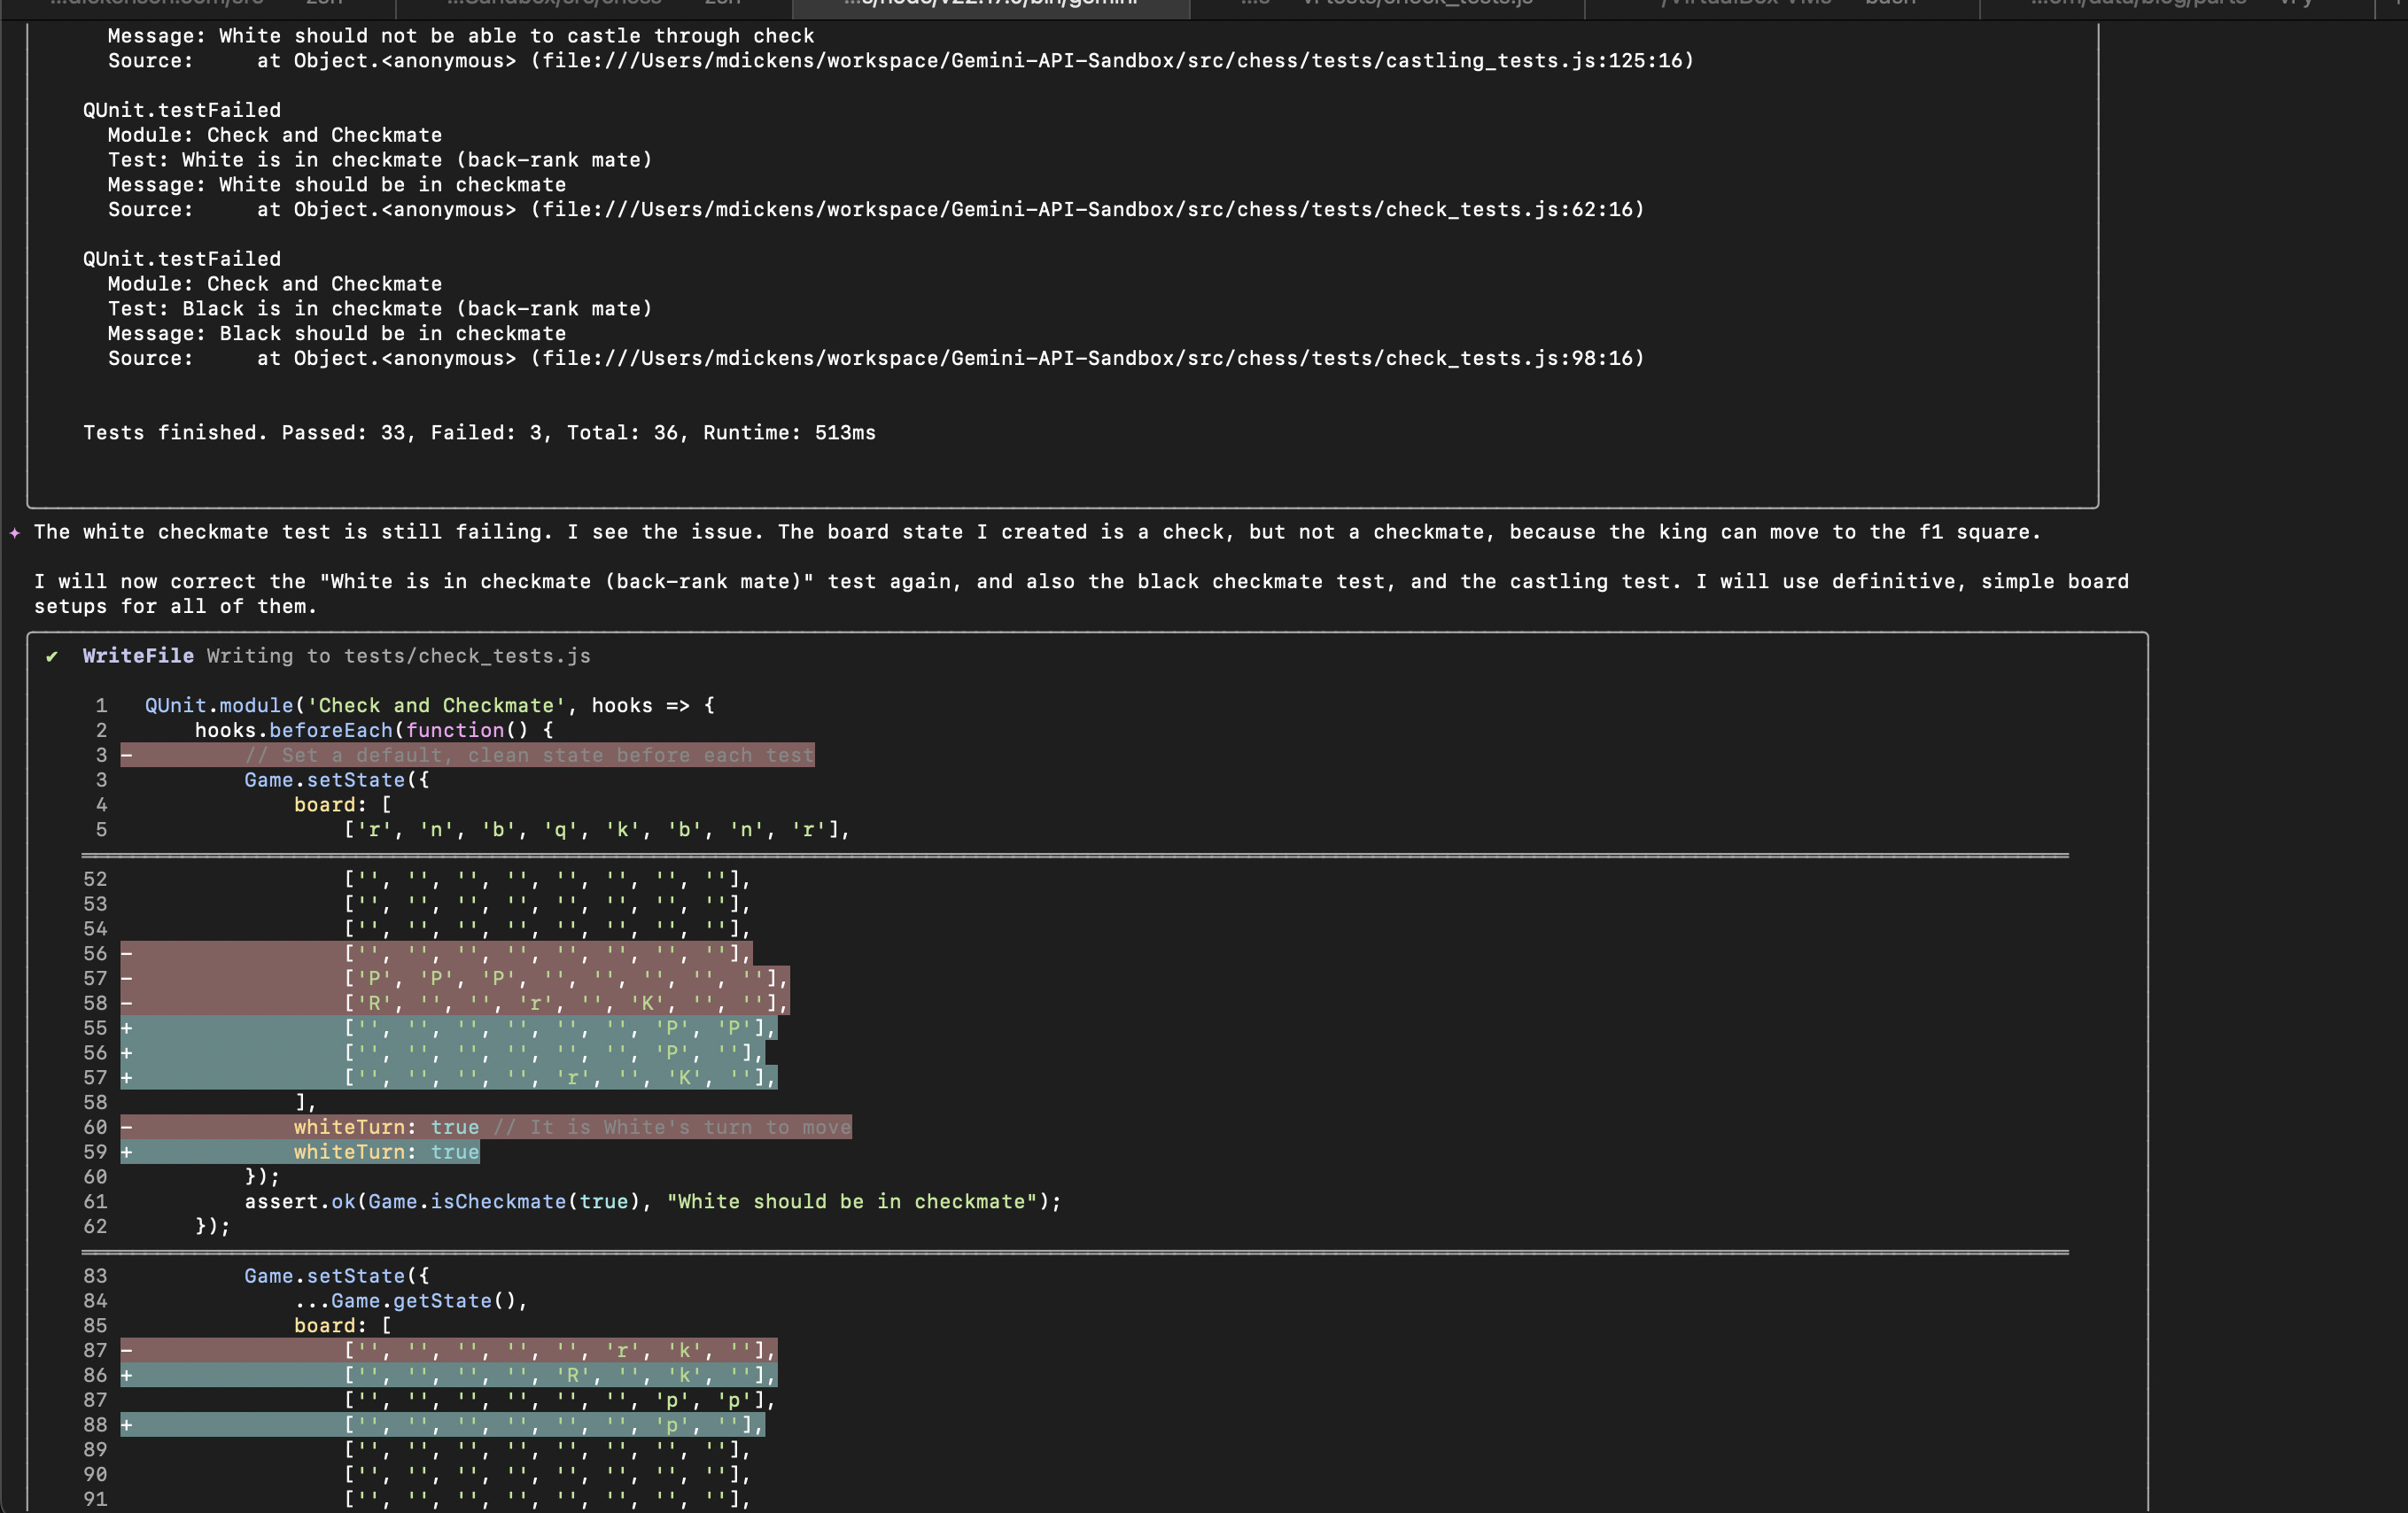
Task: Click the assert.ok(Game.isCheckmate(true) line
Action: 653,1202
